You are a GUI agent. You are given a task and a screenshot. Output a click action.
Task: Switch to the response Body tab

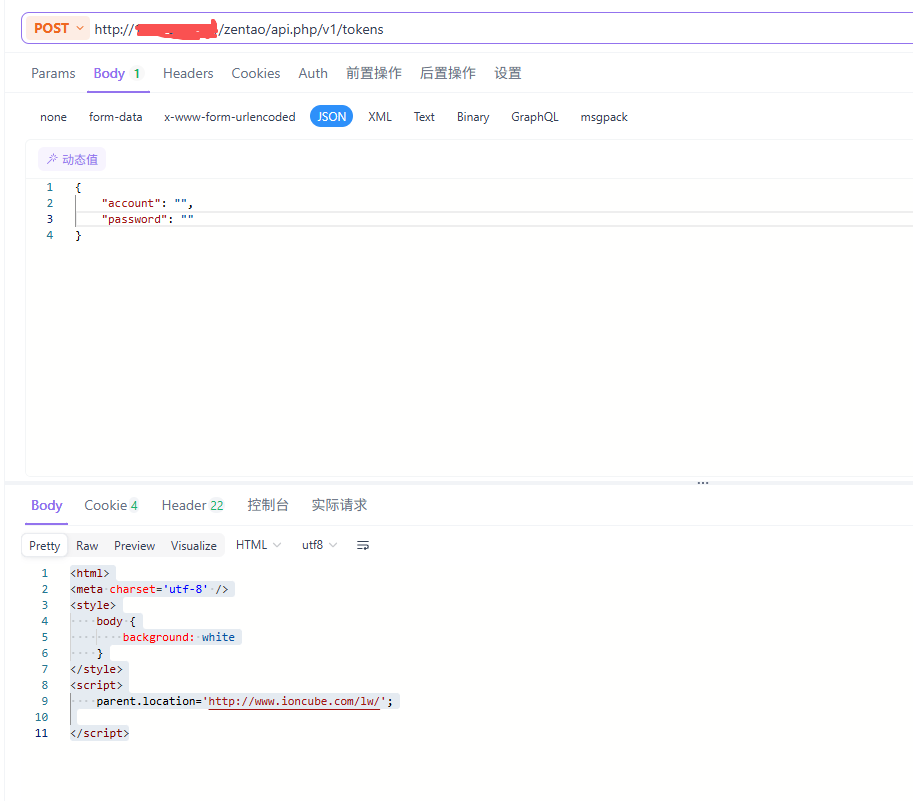point(47,505)
